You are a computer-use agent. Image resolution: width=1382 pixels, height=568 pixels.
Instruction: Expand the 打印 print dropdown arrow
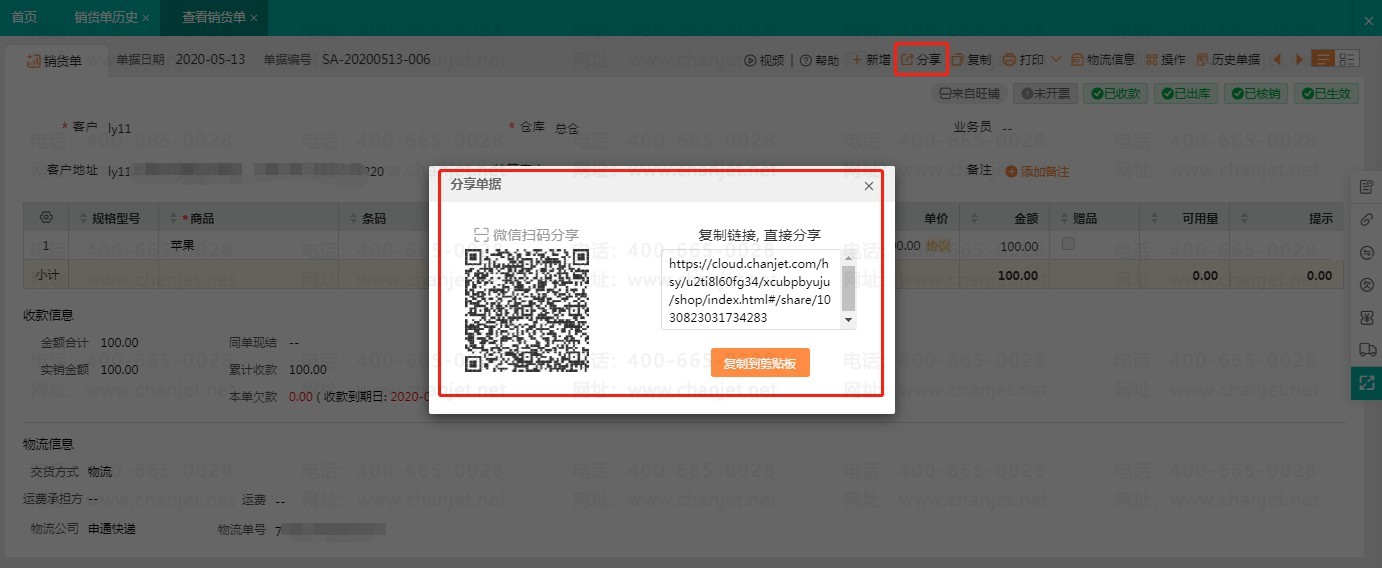[1057, 60]
